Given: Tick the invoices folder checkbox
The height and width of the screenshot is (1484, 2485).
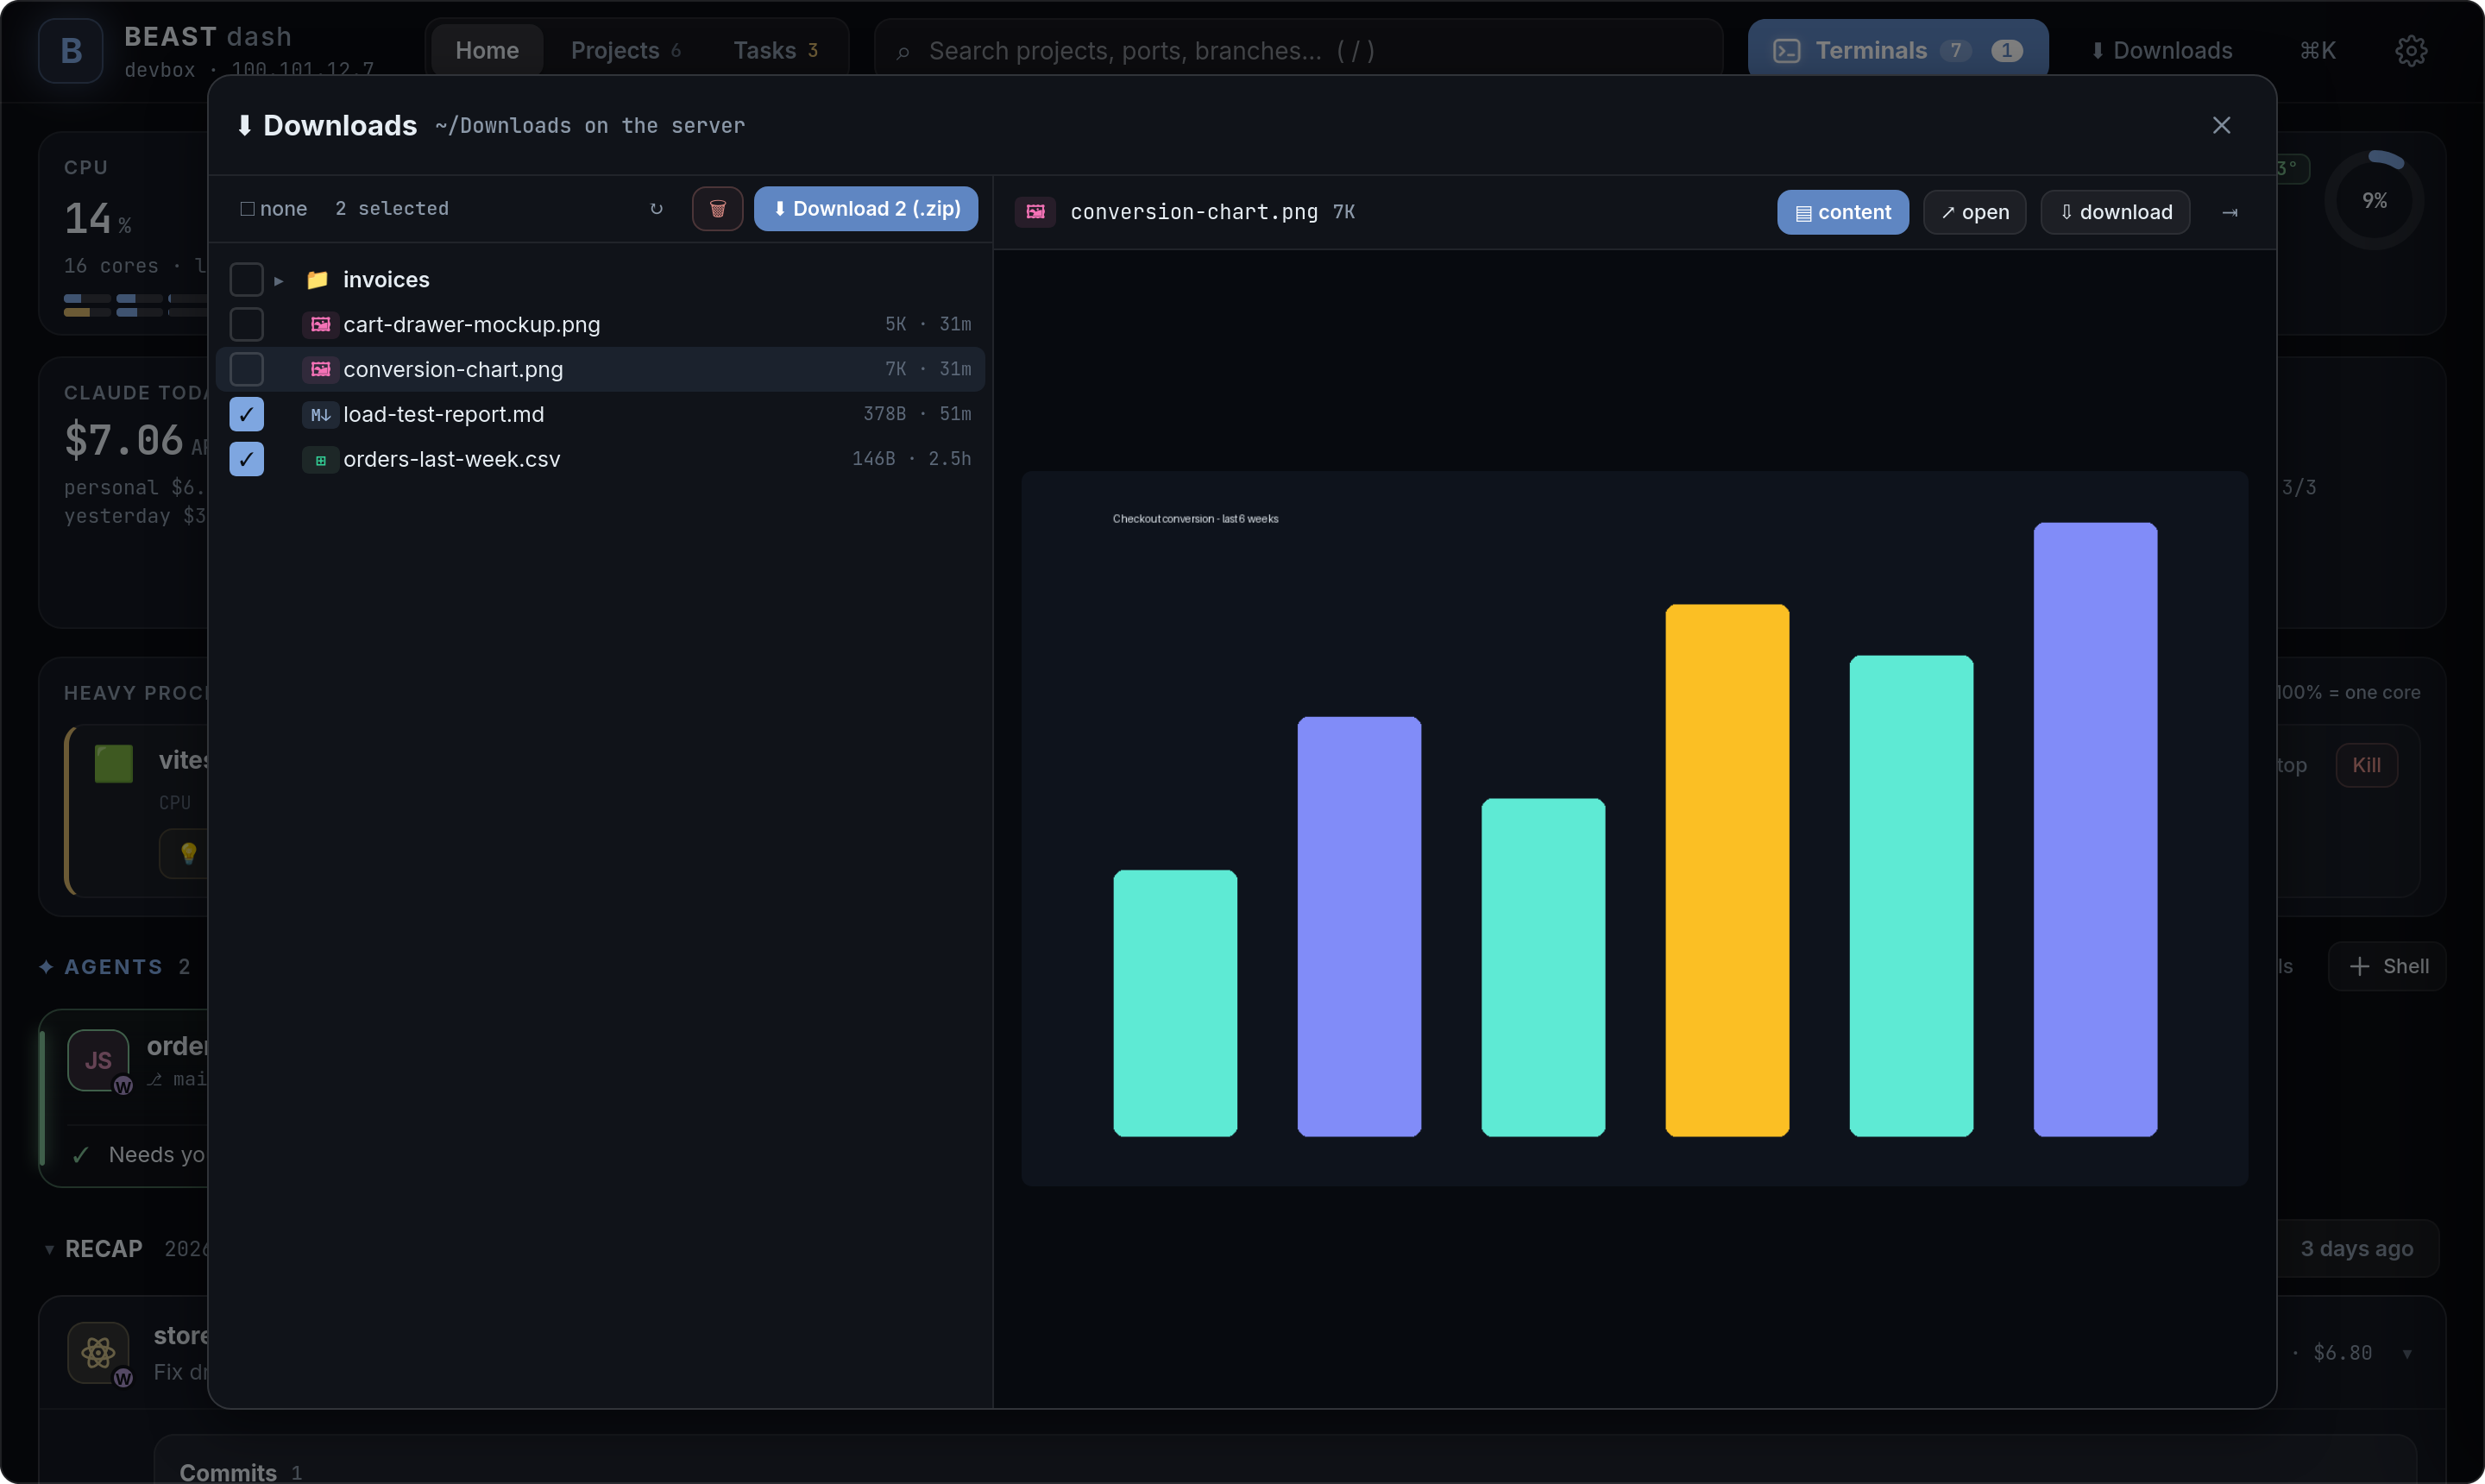Looking at the screenshot, I should [246, 279].
